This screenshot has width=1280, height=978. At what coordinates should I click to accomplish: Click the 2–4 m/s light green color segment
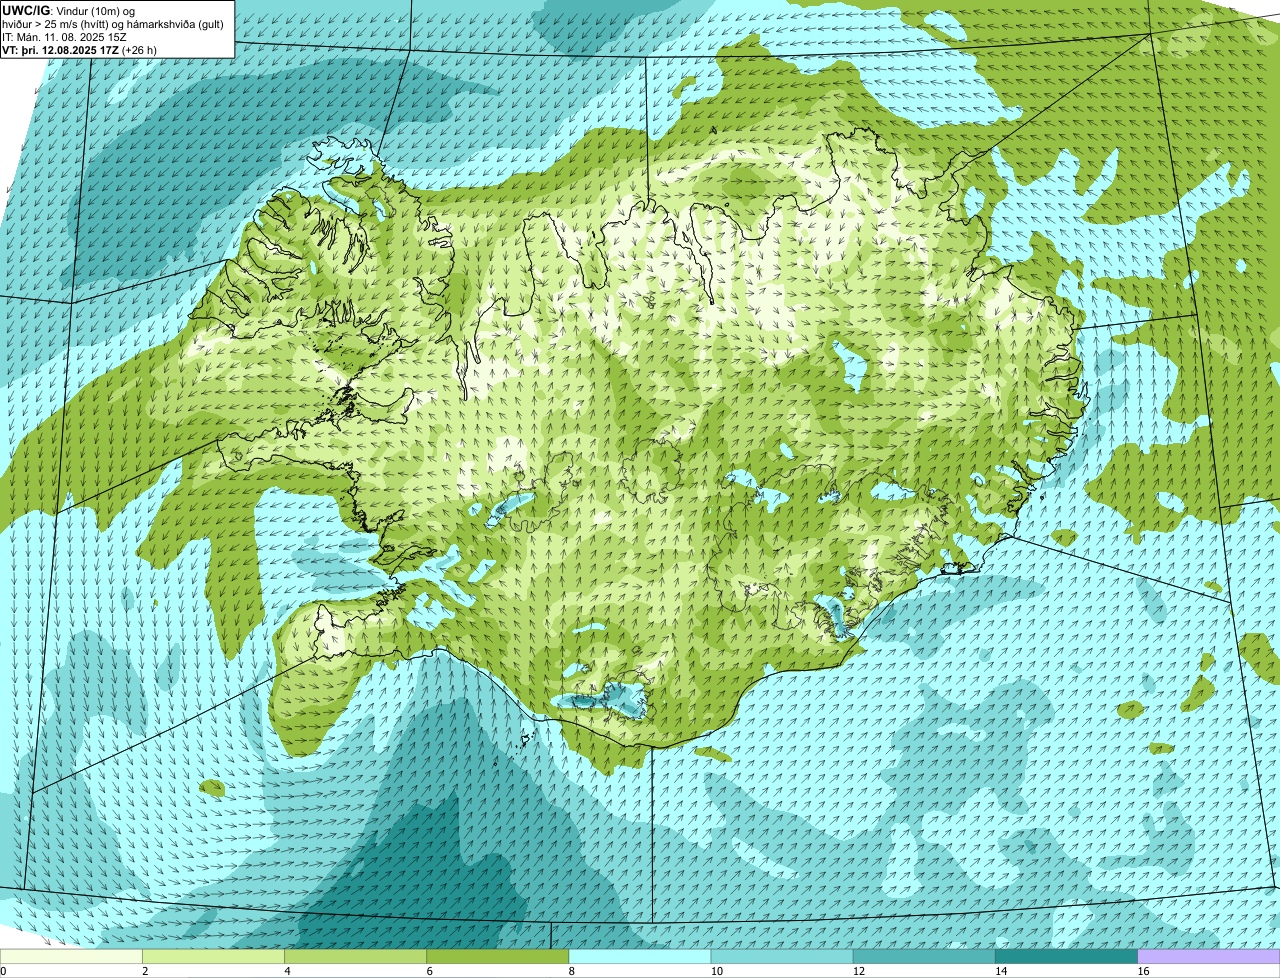pyautogui.click(x=213, y=957)
